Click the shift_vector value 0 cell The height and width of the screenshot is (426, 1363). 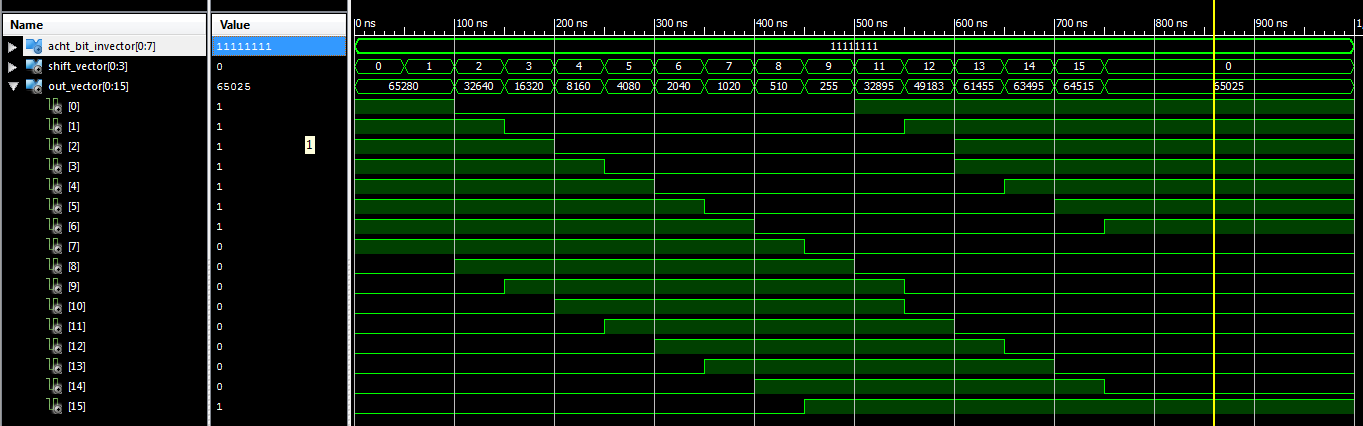point(278,67)
